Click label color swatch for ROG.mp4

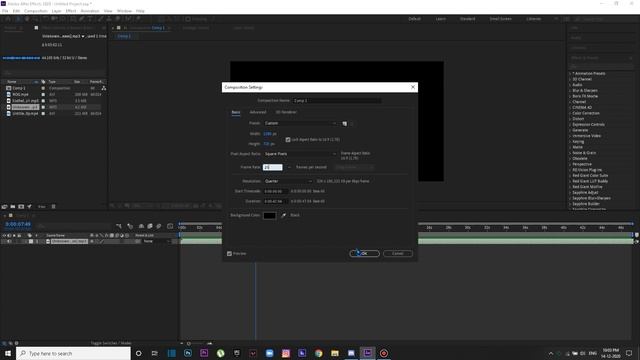(43, 95)
